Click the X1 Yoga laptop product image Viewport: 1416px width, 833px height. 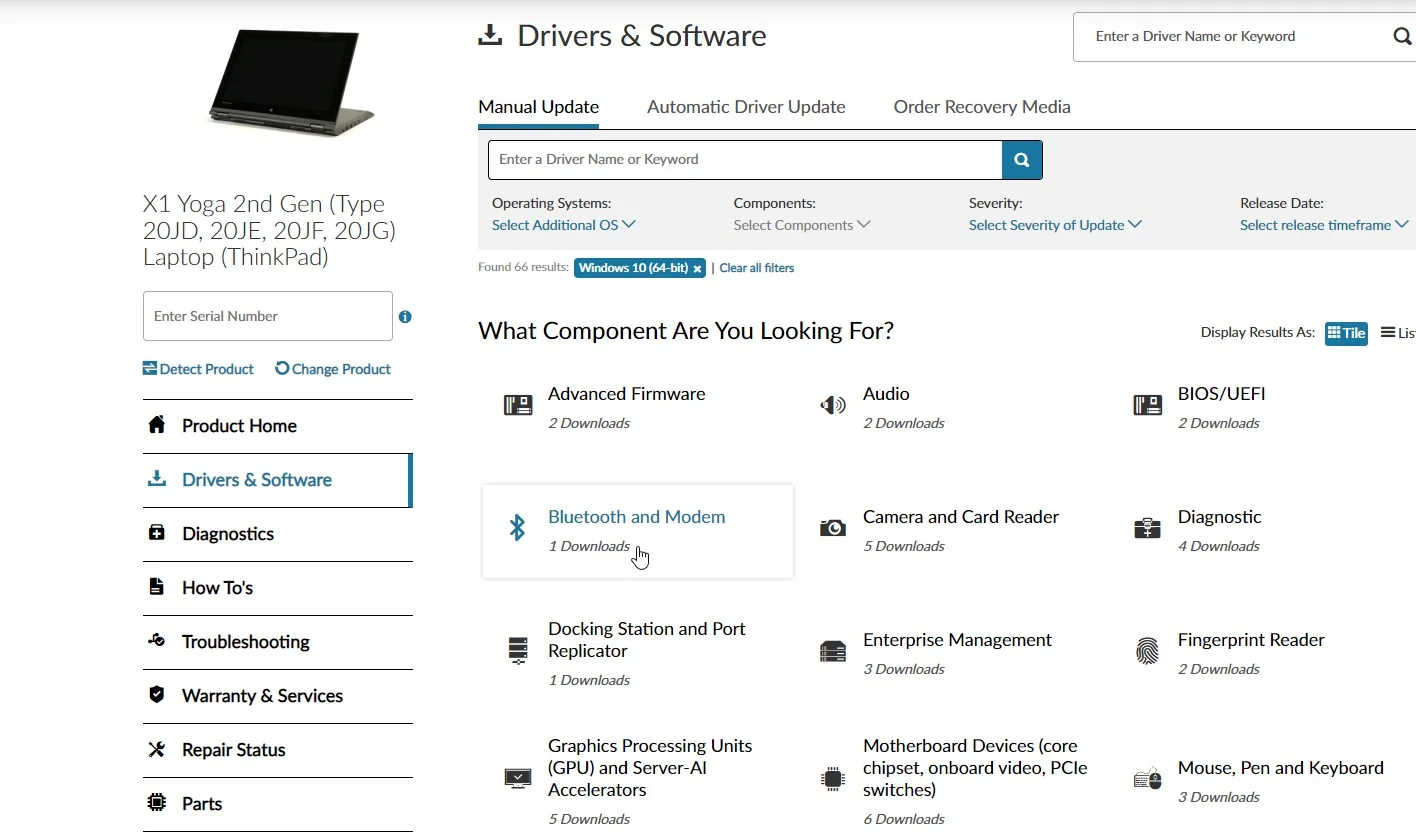pos(291,83)
